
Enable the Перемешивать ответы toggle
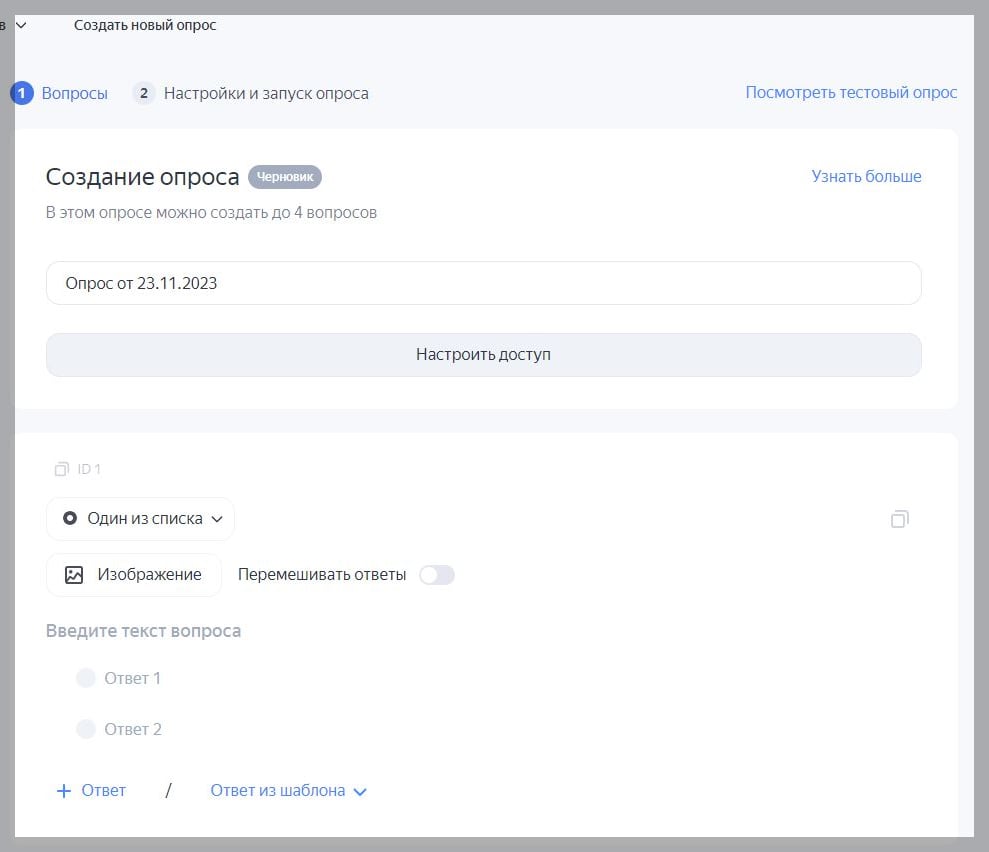pyautogui.click(x=436, y=575)
